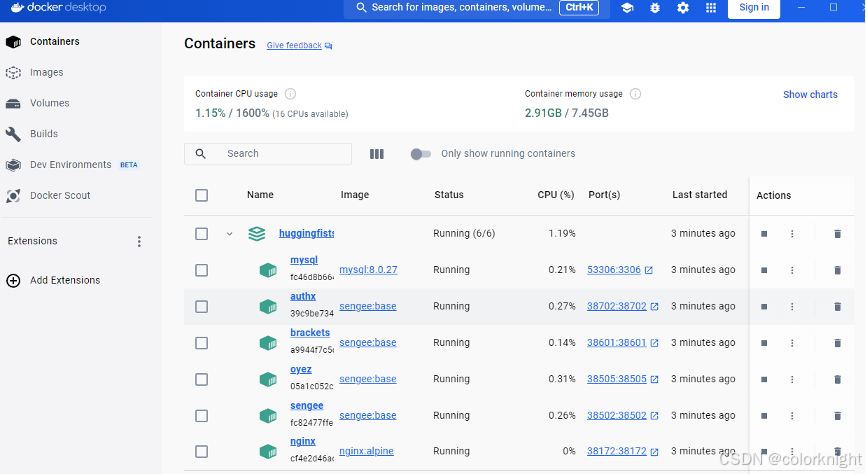Open more actions for sengee container
866x474 pixels.
(792, 416)
